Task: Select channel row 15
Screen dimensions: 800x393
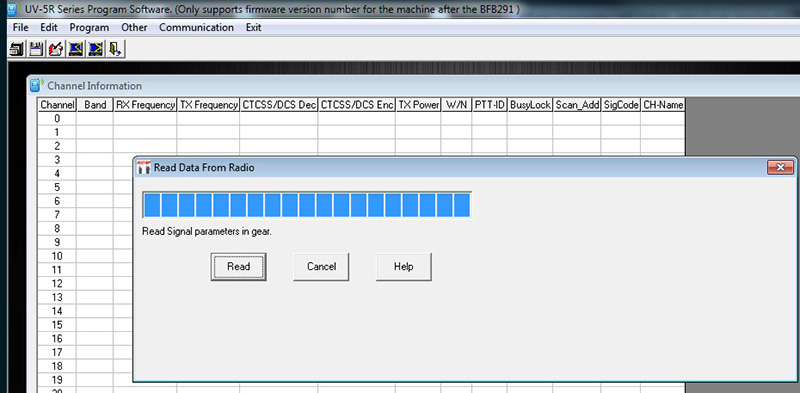Action: click(58, 325)
